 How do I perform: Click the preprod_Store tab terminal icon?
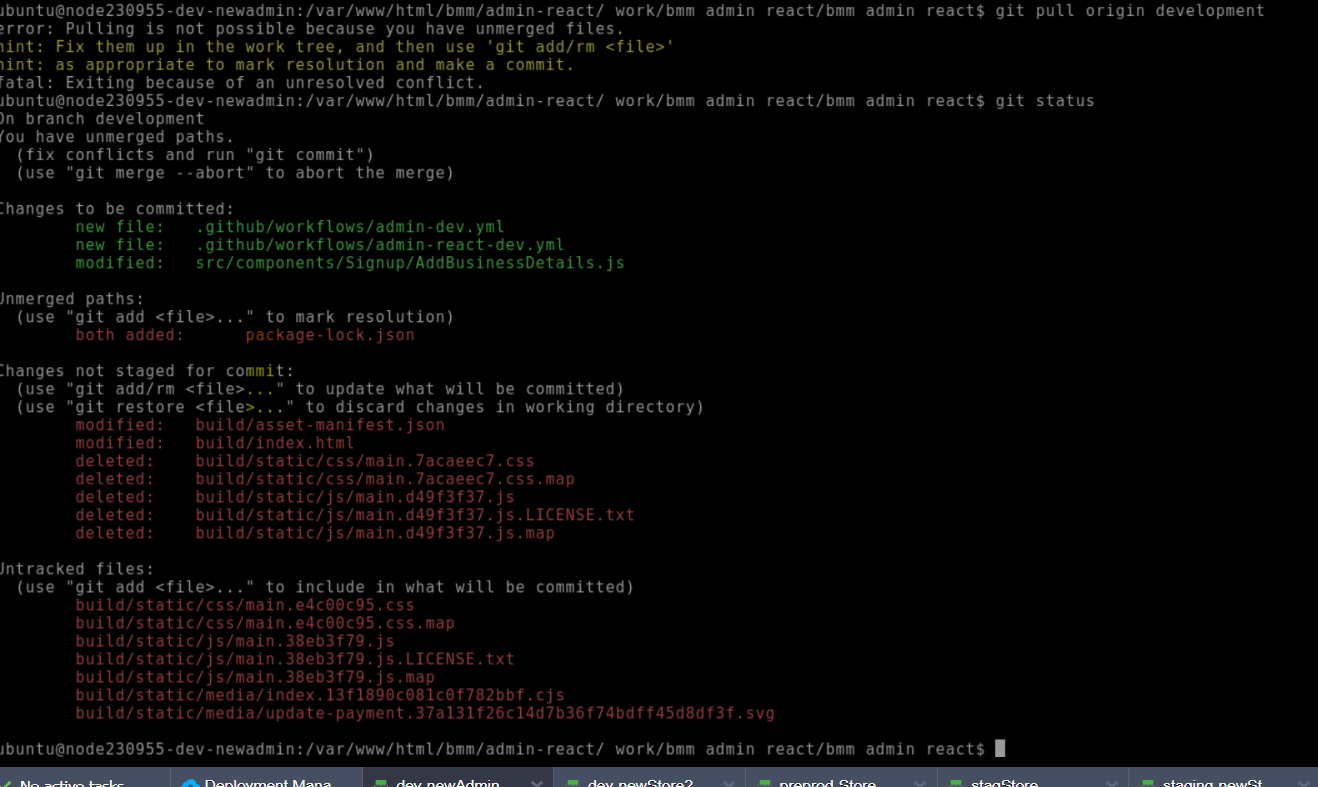tap(765, 784)
